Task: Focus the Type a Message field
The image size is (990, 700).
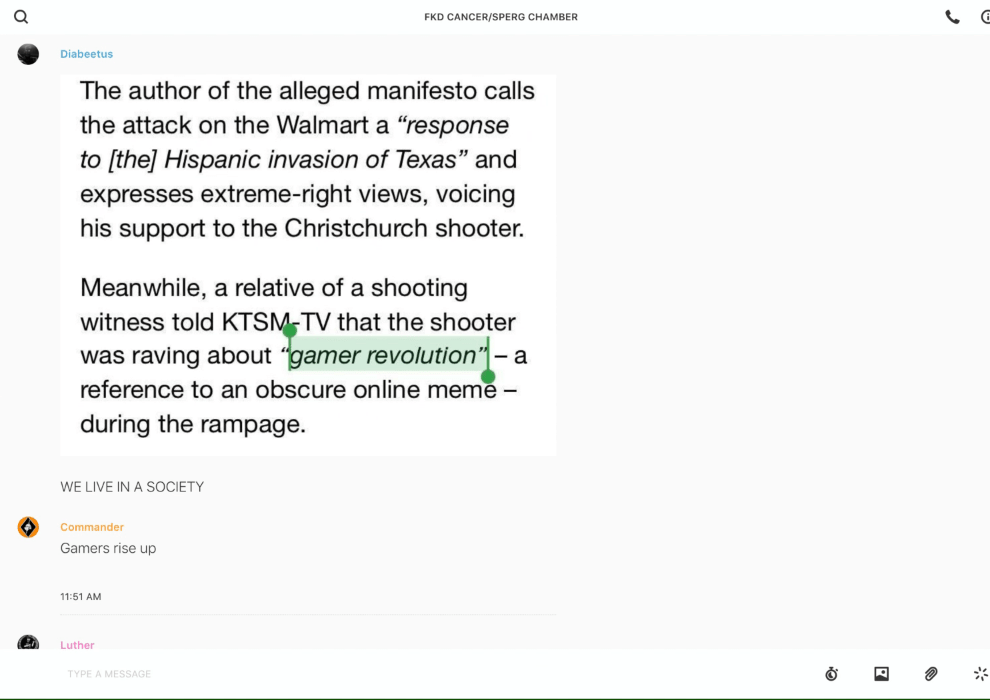Action: point(436,674)
